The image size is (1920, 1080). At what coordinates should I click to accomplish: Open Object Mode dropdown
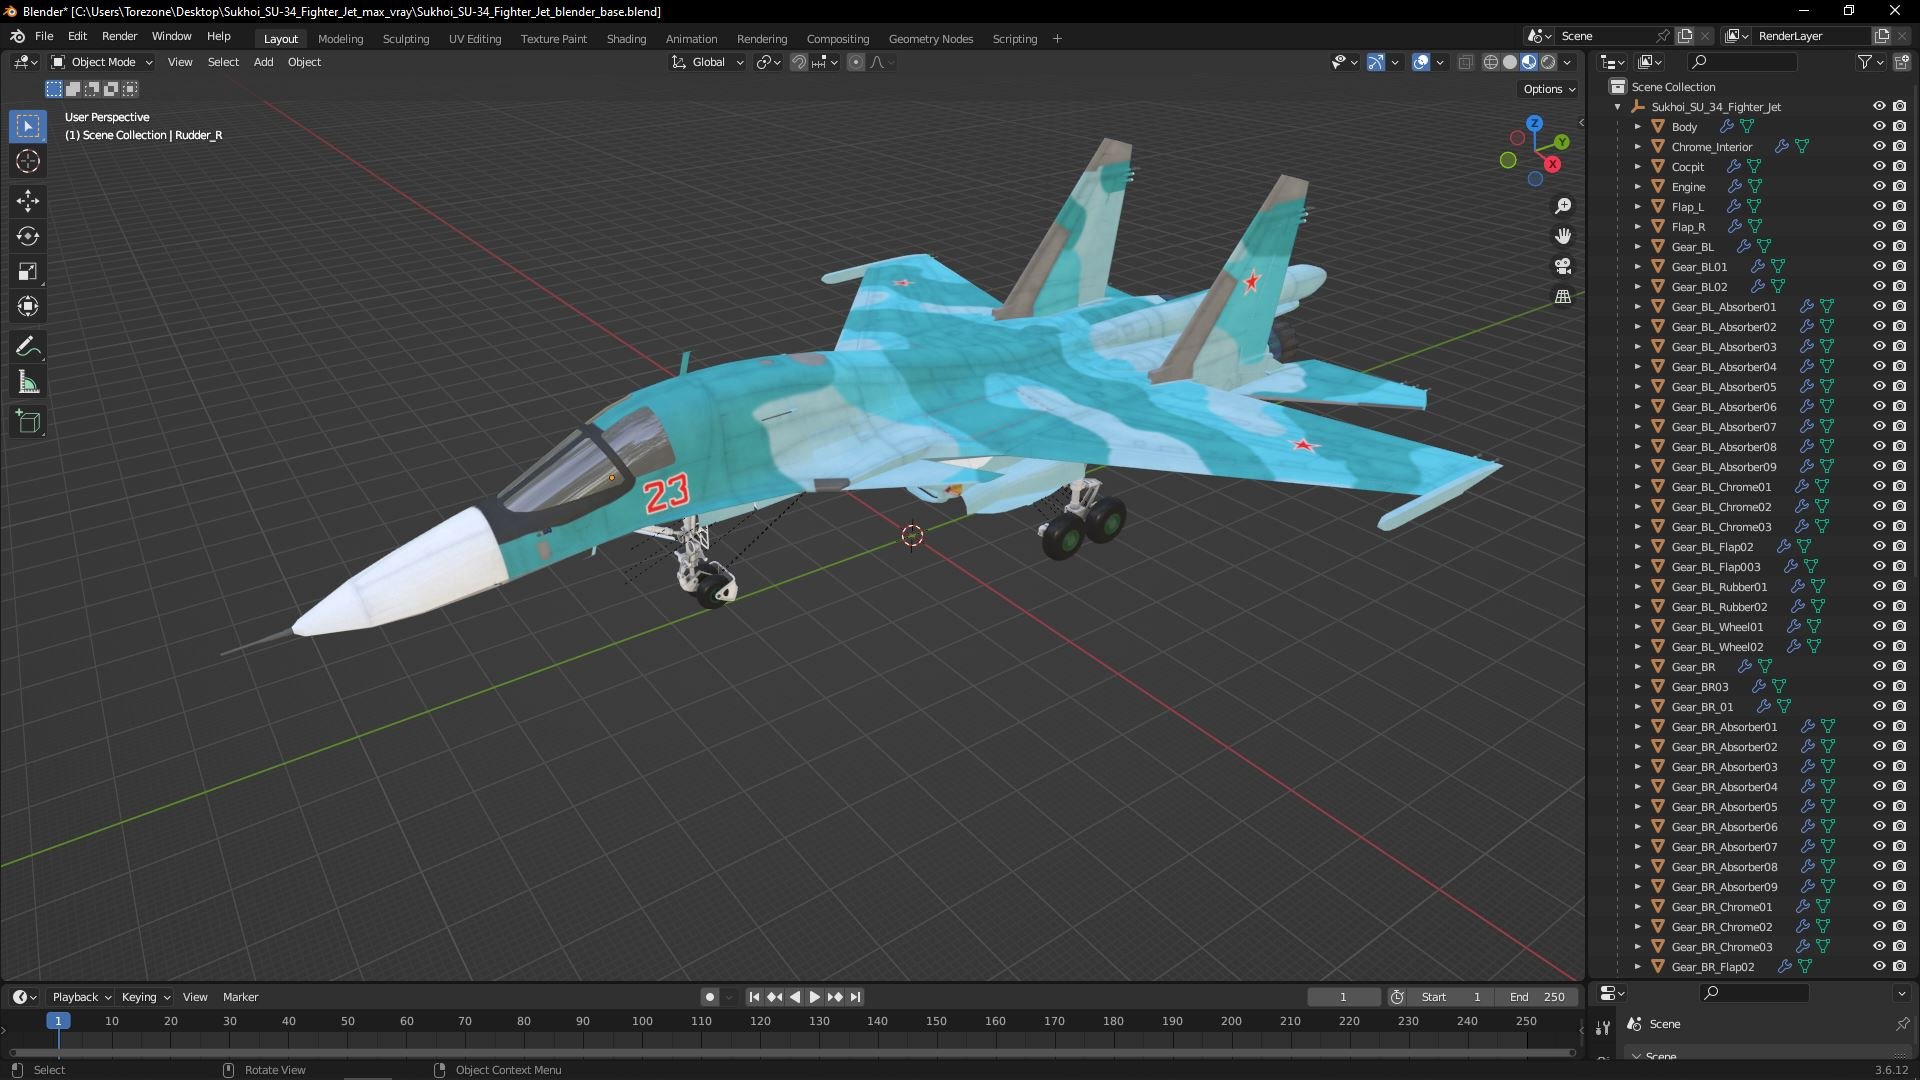[102, 62]
